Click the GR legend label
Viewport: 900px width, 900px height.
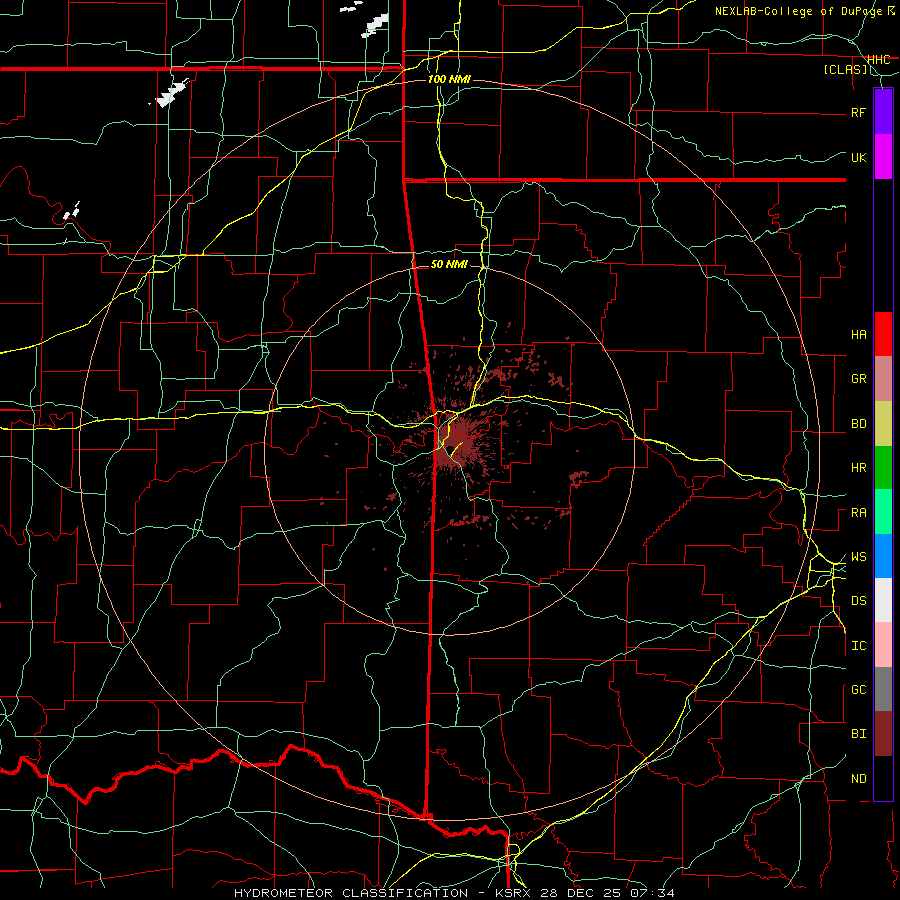pyautogui.click(x=859, y=379)
